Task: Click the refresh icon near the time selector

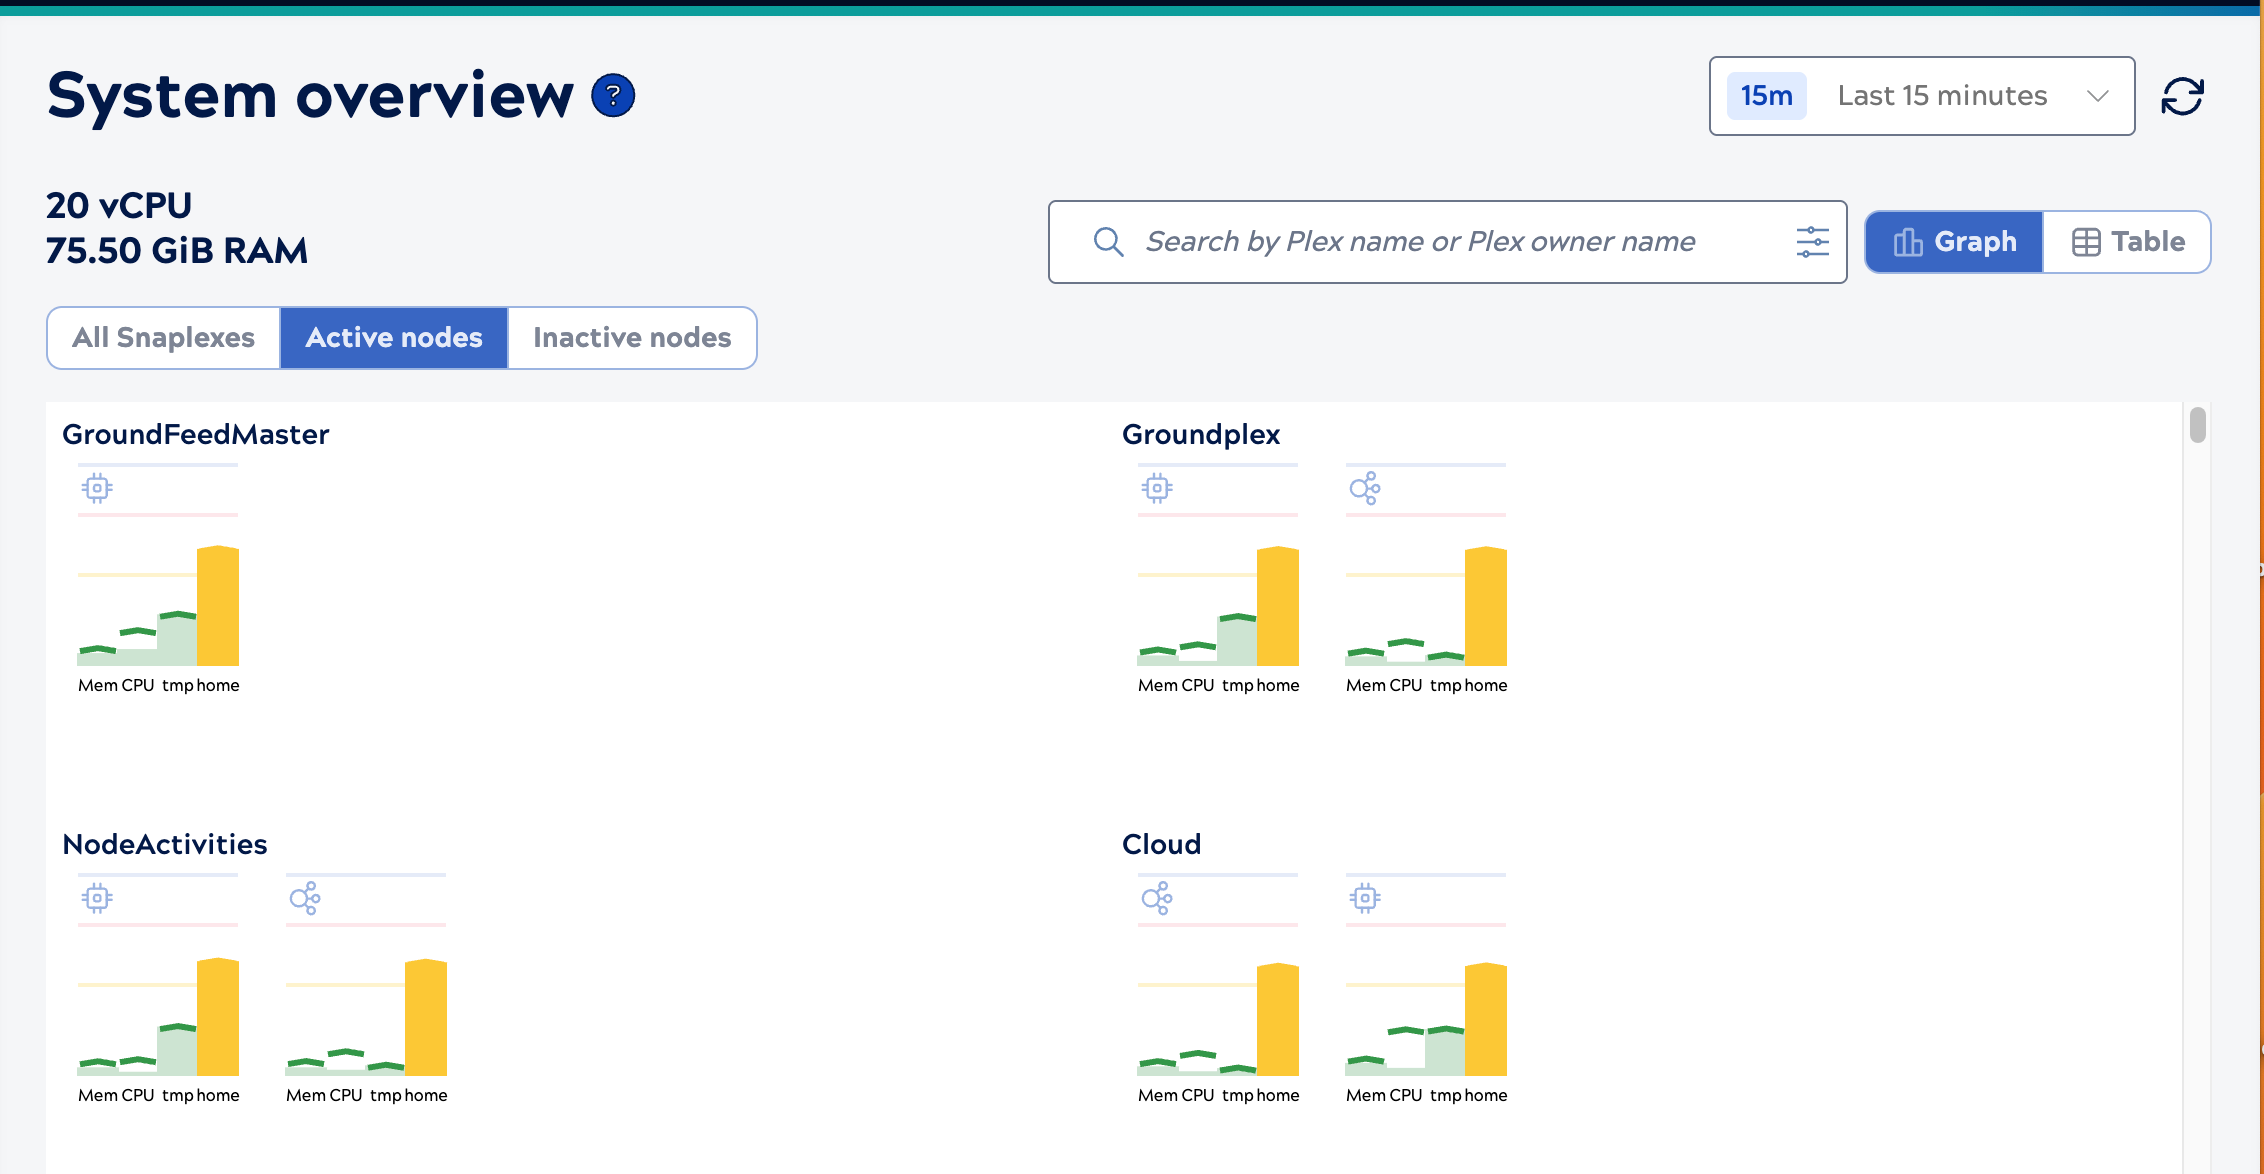Action: tap(2182, 96)
